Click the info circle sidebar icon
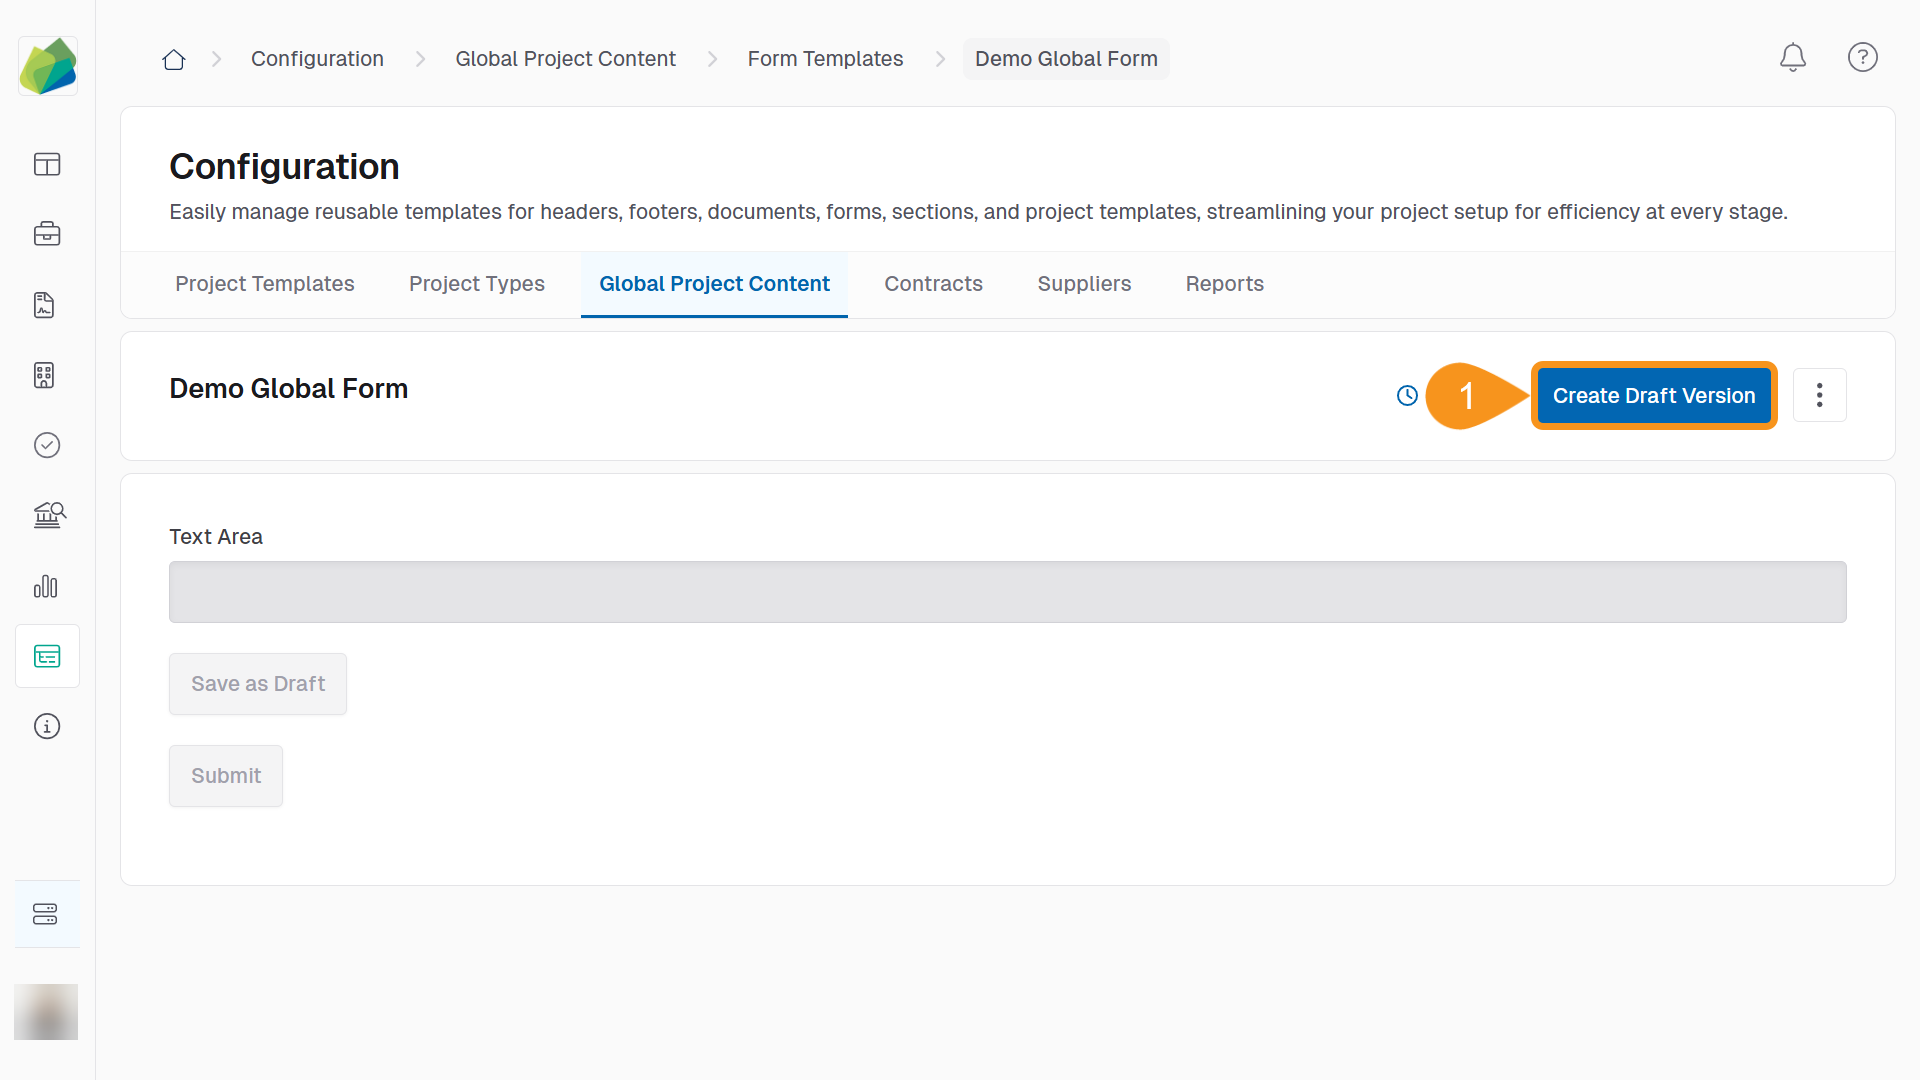Image resolution: width=1920 pixels, height=1080 pixels. [47, 726]
